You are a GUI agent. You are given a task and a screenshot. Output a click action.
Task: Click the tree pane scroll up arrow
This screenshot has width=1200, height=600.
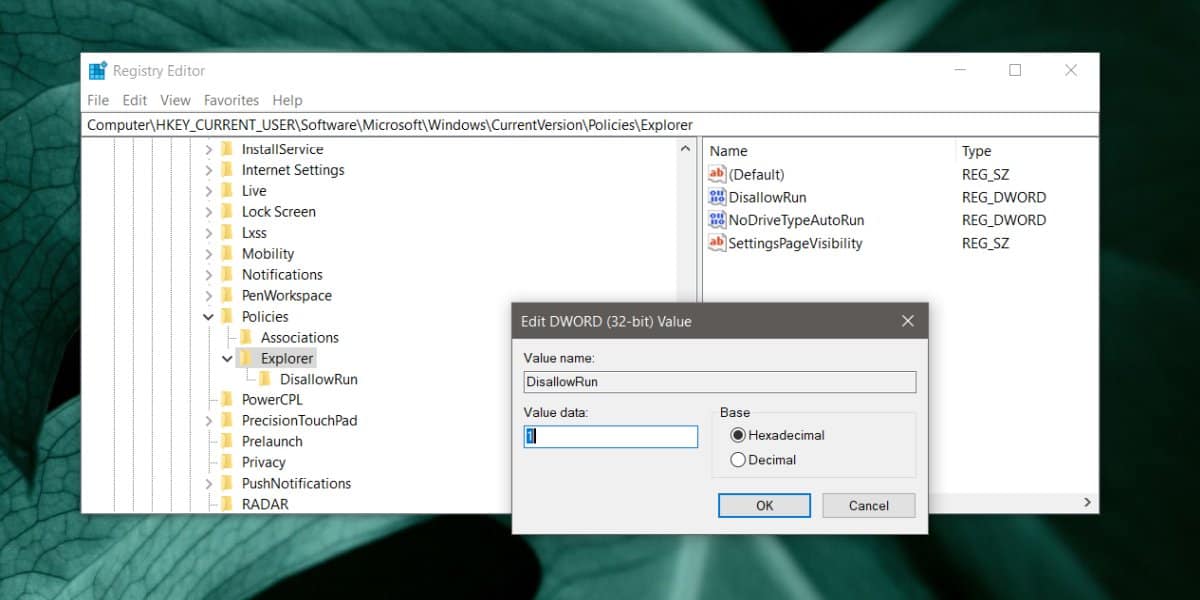coord(685,149)
